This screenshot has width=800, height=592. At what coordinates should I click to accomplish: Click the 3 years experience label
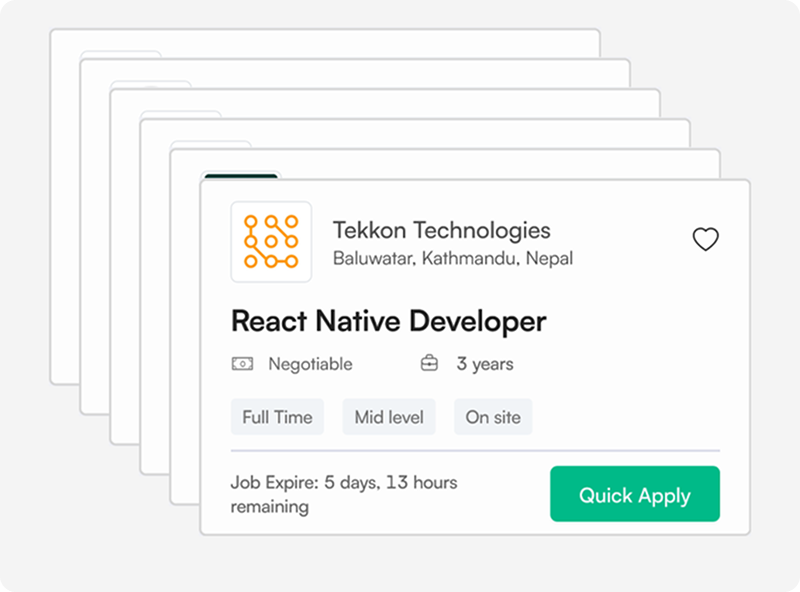coord(485,364)
